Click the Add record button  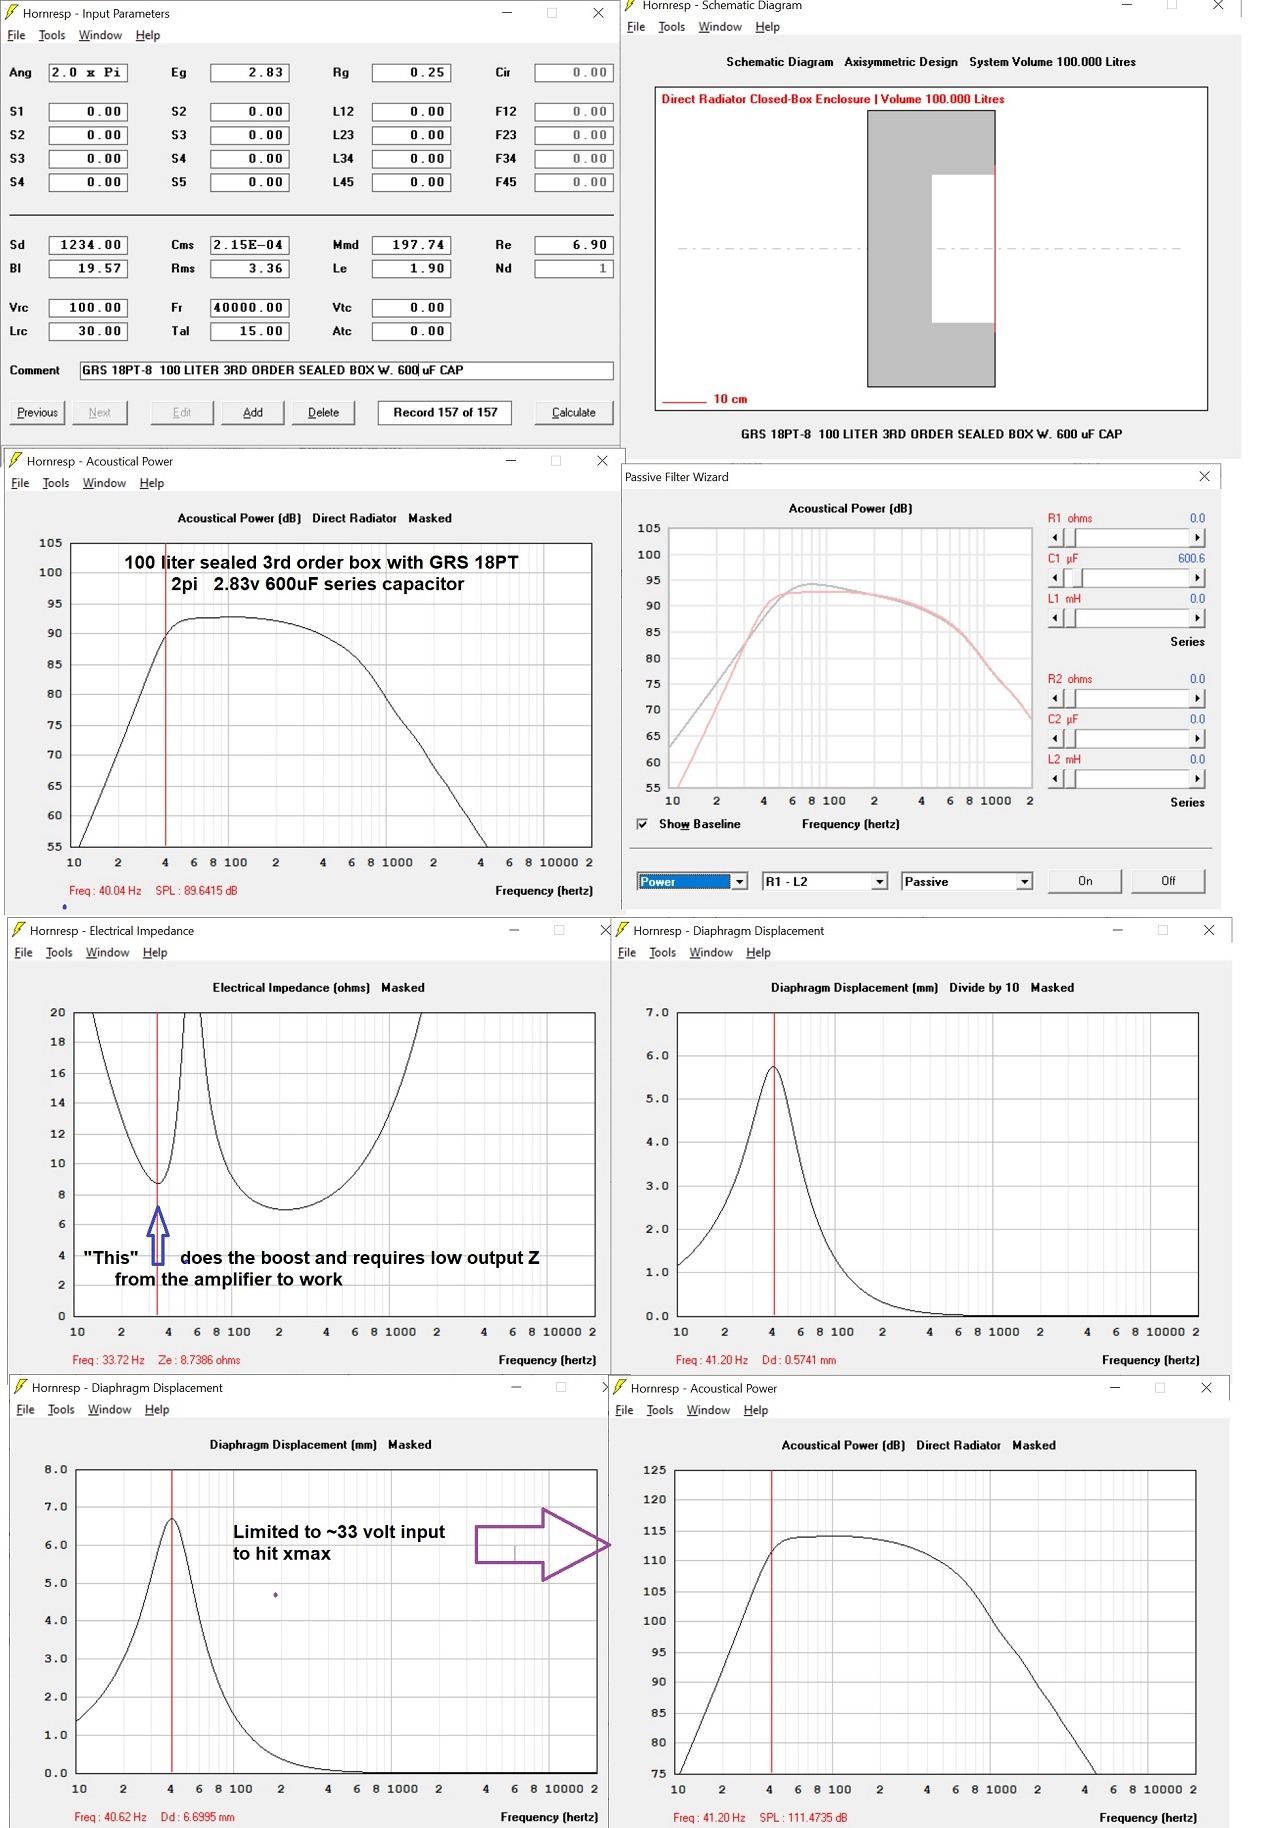[253, 412]
